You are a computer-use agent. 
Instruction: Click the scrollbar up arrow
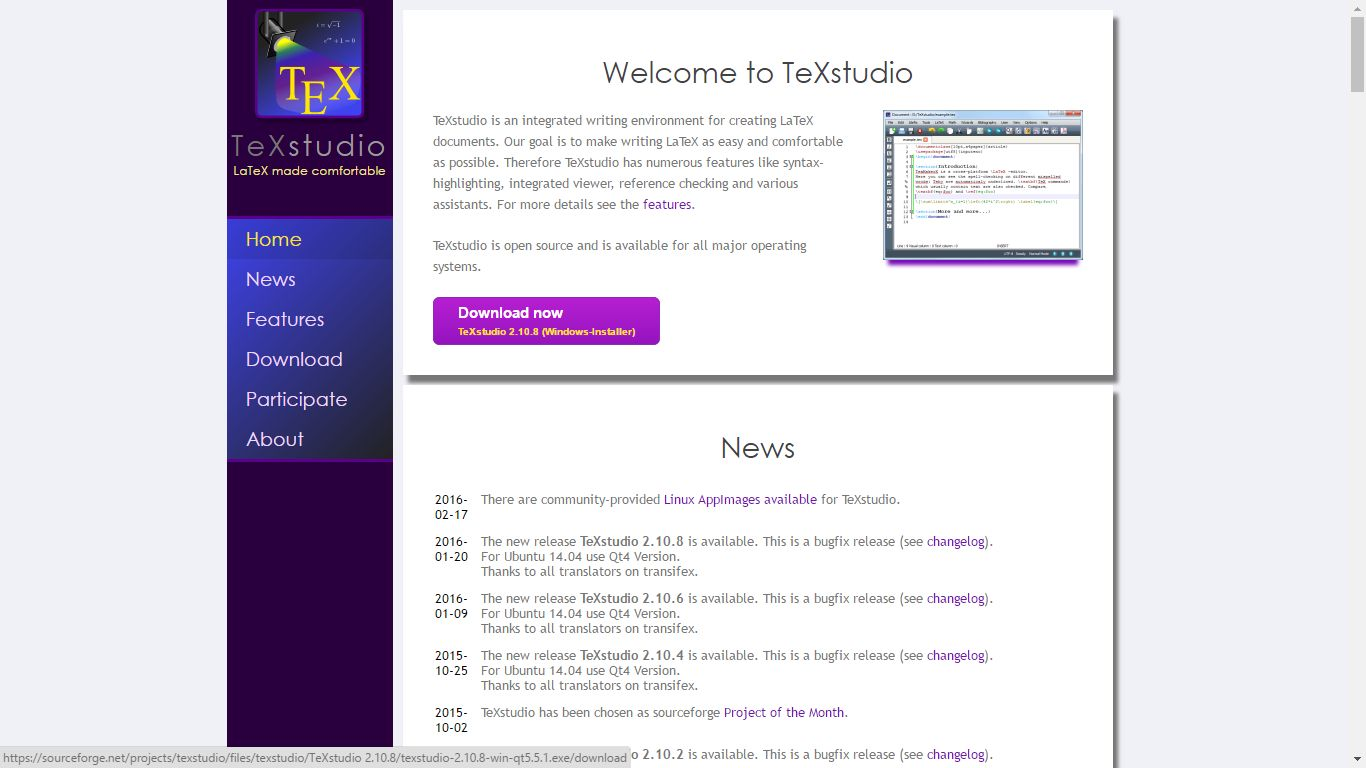(x=1357, y=8)
